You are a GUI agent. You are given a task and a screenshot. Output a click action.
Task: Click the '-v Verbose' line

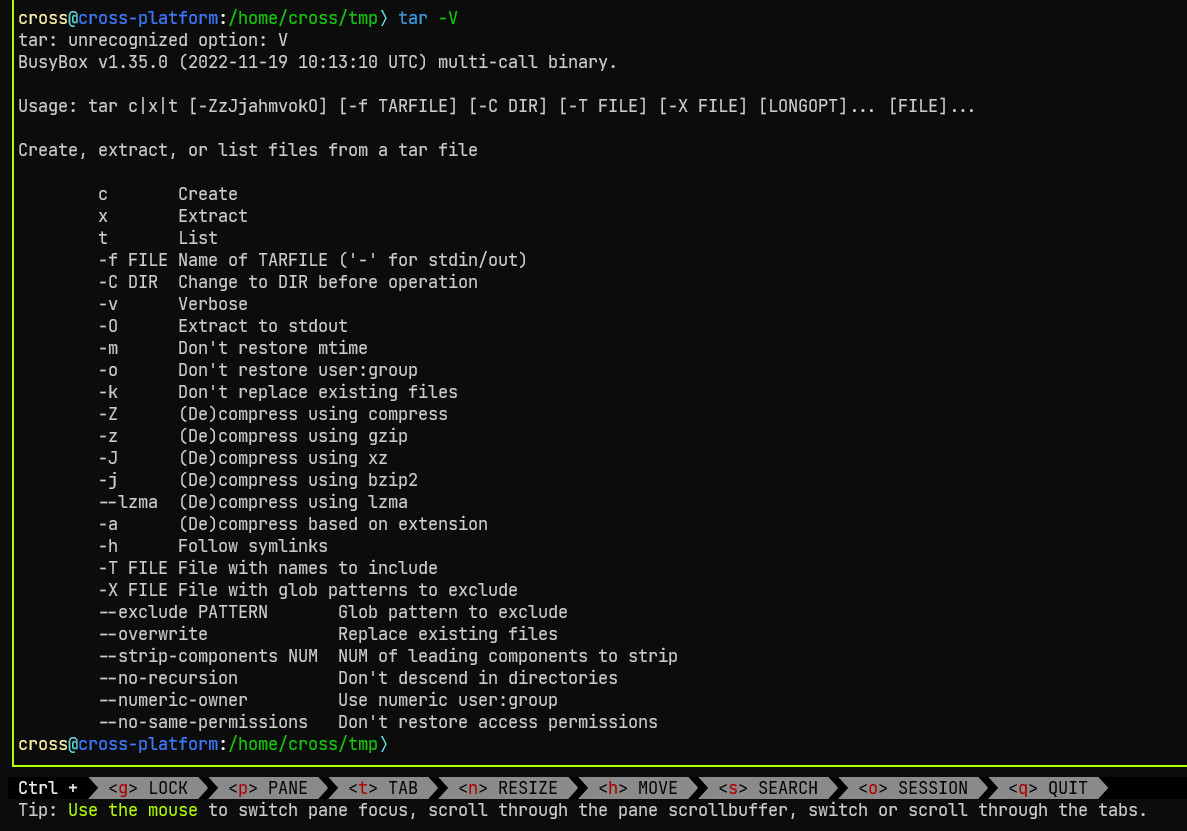tap(173, 303)
